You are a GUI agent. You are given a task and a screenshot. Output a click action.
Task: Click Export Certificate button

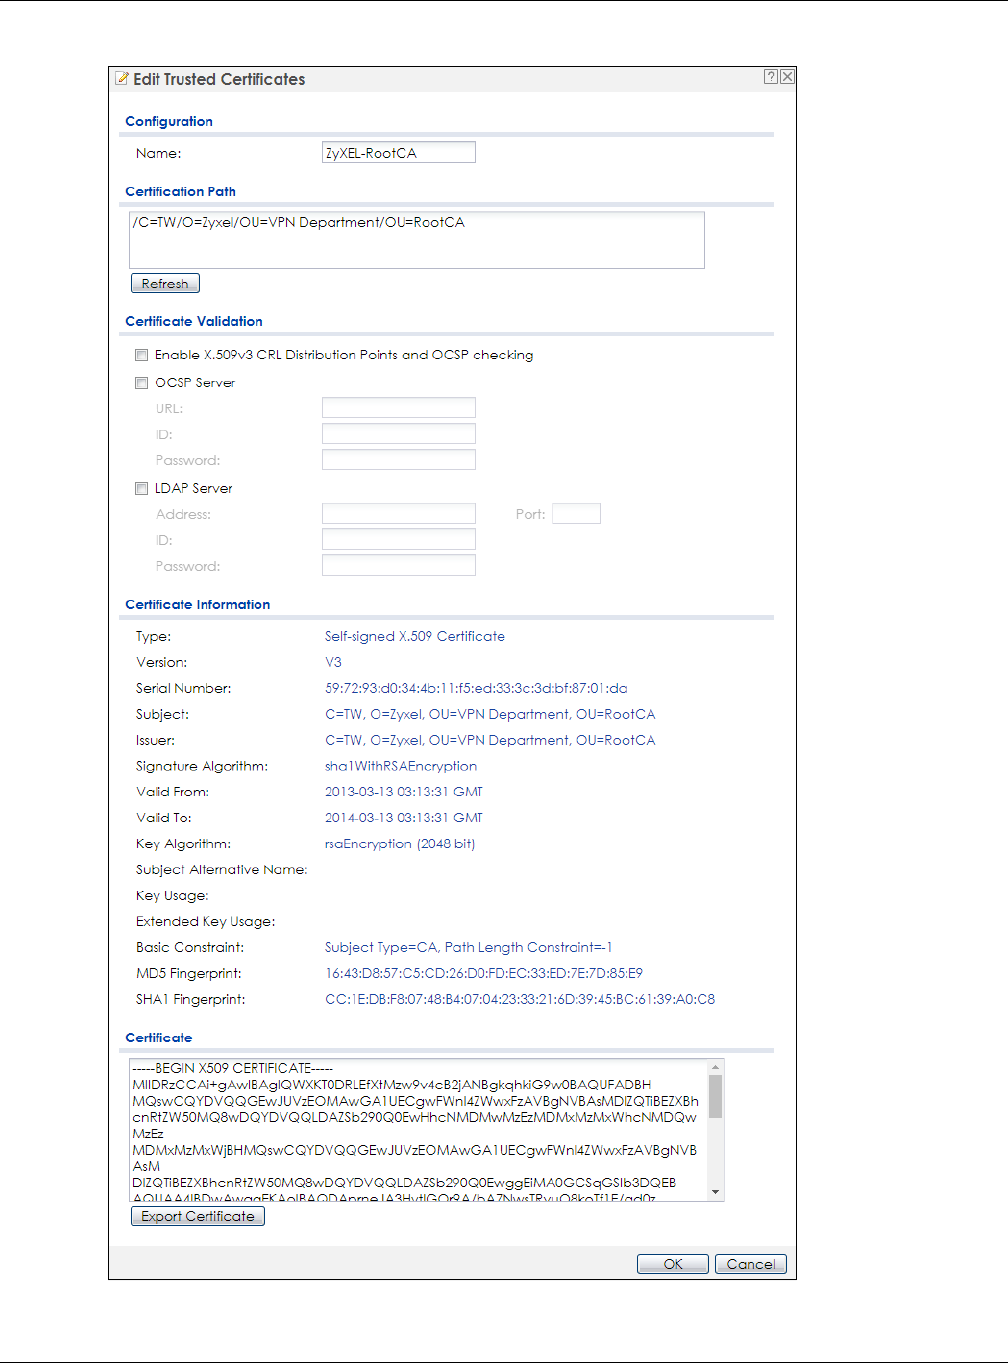click(x=198, y=1216)
